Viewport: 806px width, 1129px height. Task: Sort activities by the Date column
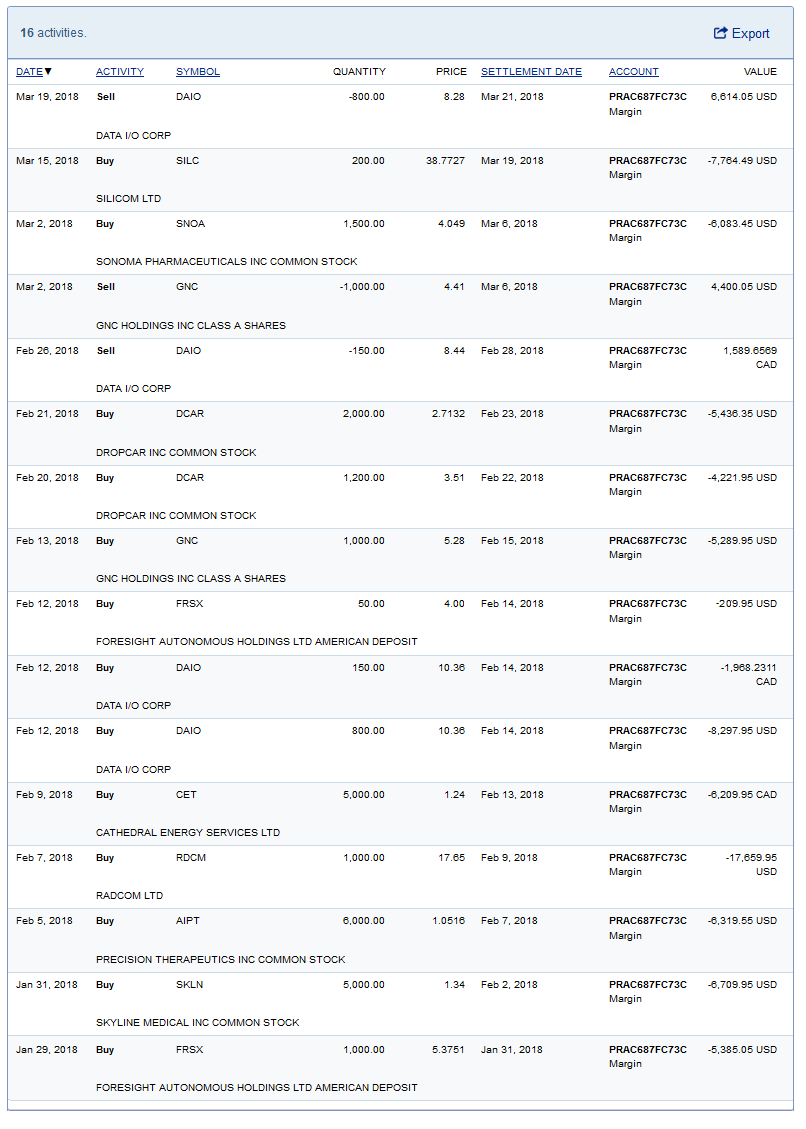29,72
